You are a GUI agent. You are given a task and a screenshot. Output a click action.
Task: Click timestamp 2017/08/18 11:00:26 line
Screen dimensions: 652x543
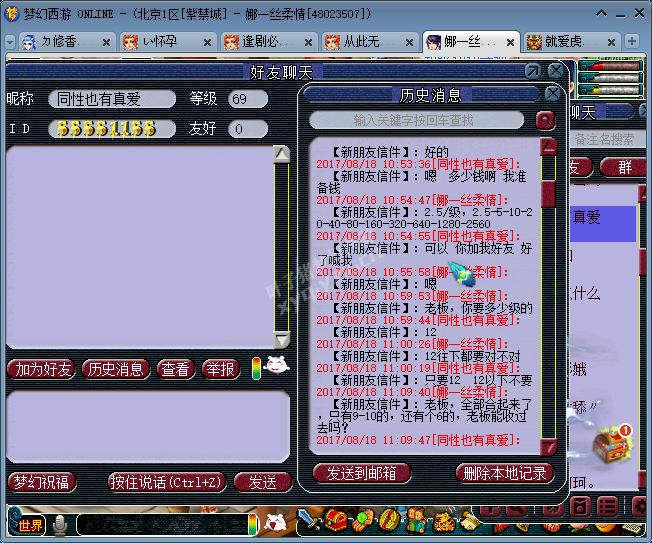[412, 344]
